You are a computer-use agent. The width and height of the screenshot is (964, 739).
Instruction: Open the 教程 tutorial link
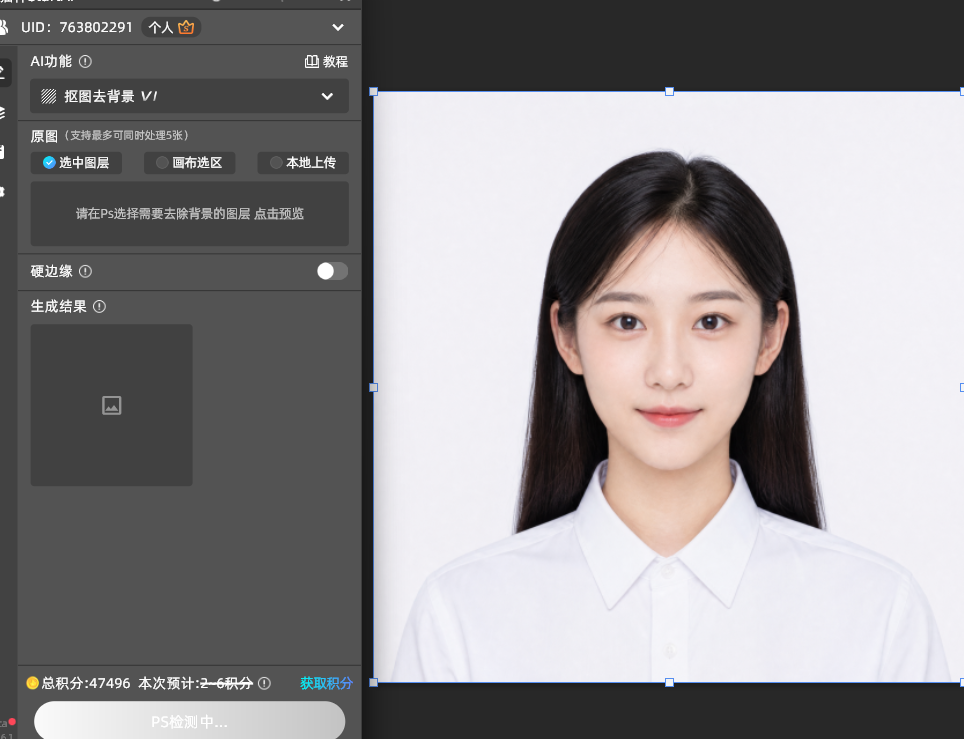click(326, 61)
